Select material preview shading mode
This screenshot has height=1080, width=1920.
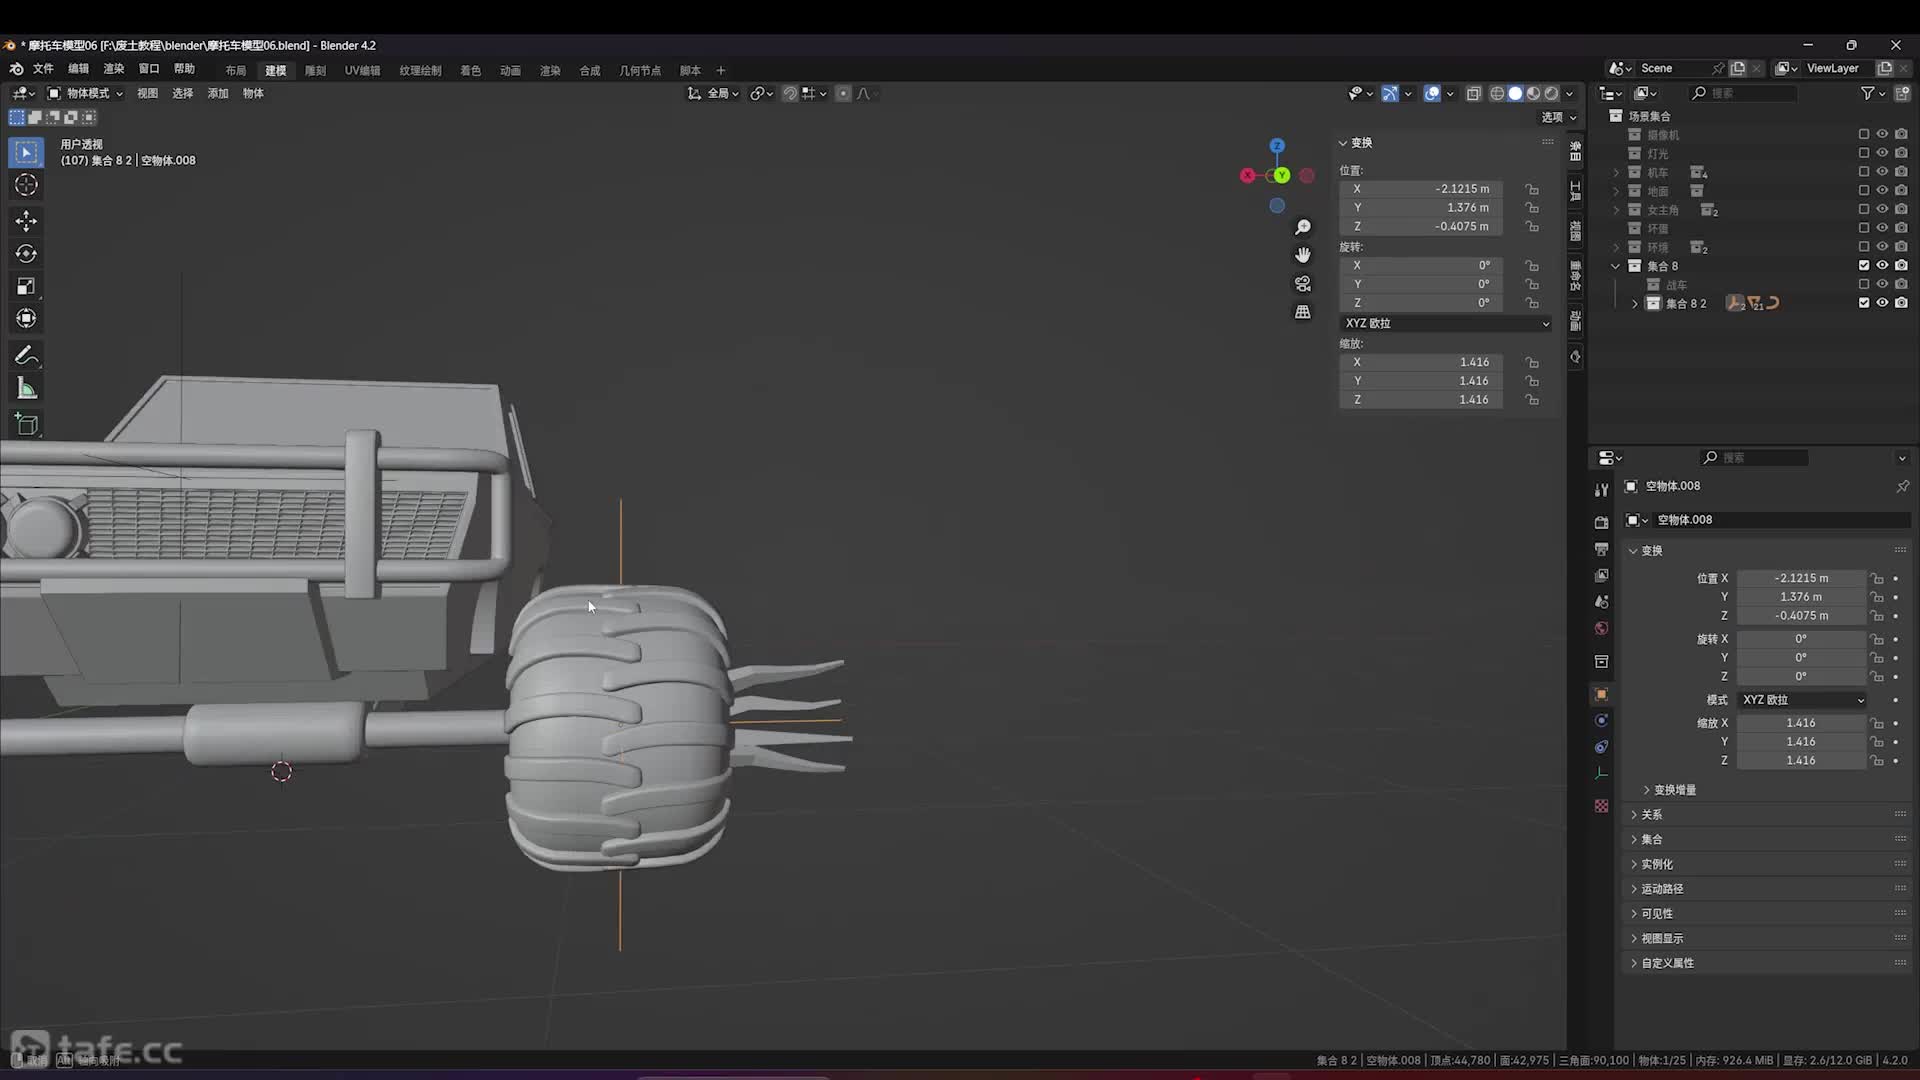click(x=1534, y=93)
